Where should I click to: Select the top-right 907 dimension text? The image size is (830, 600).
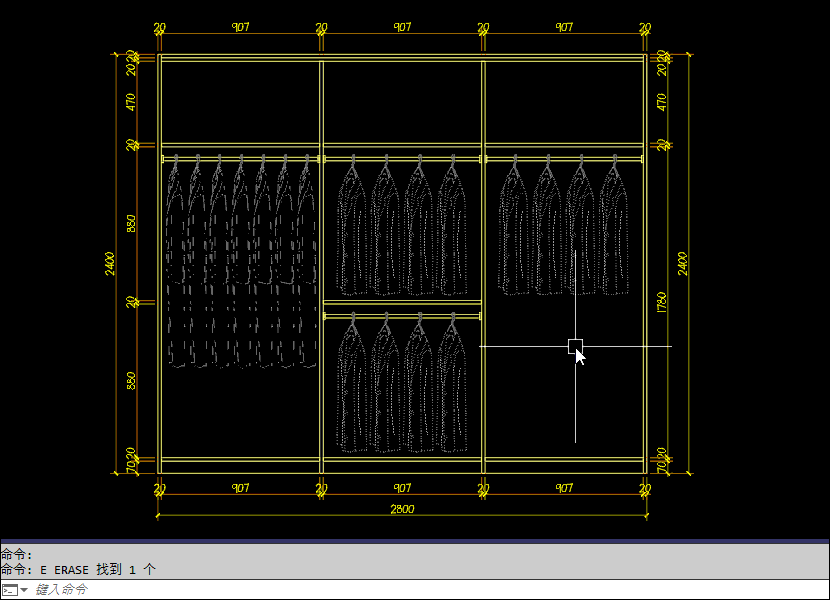click(x=564, y=28)
